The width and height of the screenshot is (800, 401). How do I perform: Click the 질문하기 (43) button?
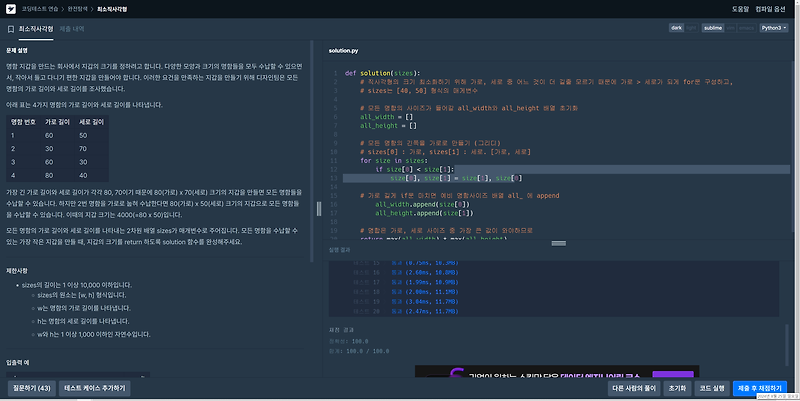(32, 388)
